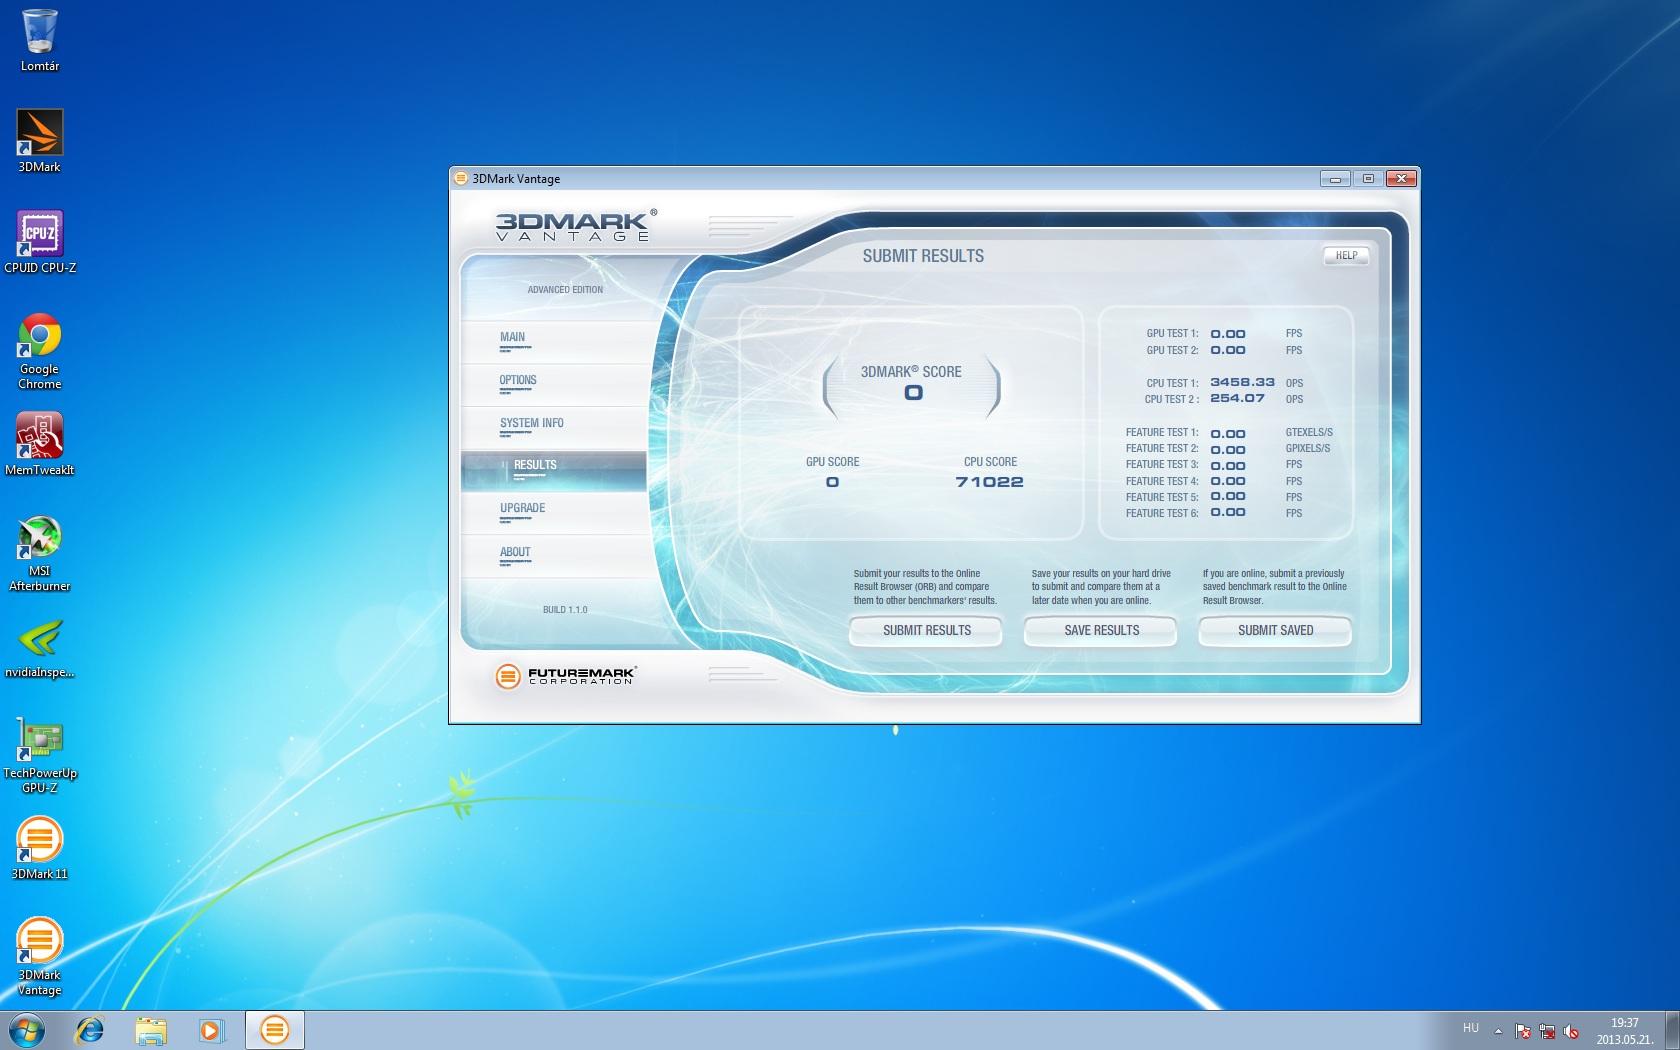Screen dimensions: 1680x1050
Task: Show hidden tray icons arrow
Action: [1498, 1030]
